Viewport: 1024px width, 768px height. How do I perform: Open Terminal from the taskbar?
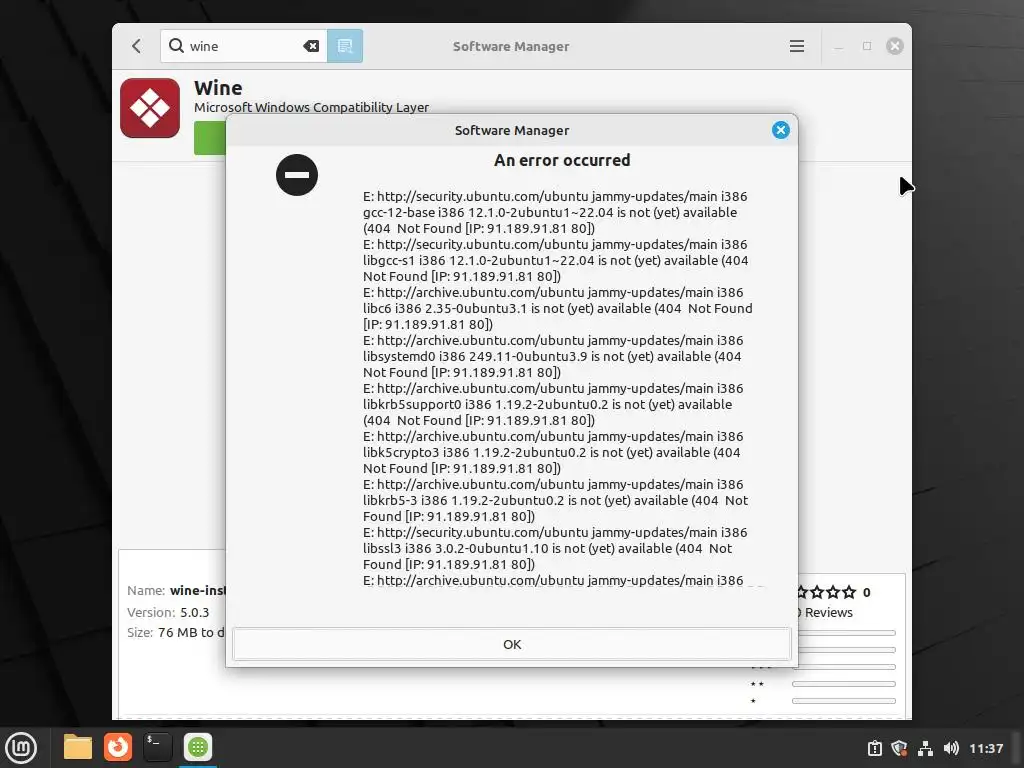coord(157,747)
